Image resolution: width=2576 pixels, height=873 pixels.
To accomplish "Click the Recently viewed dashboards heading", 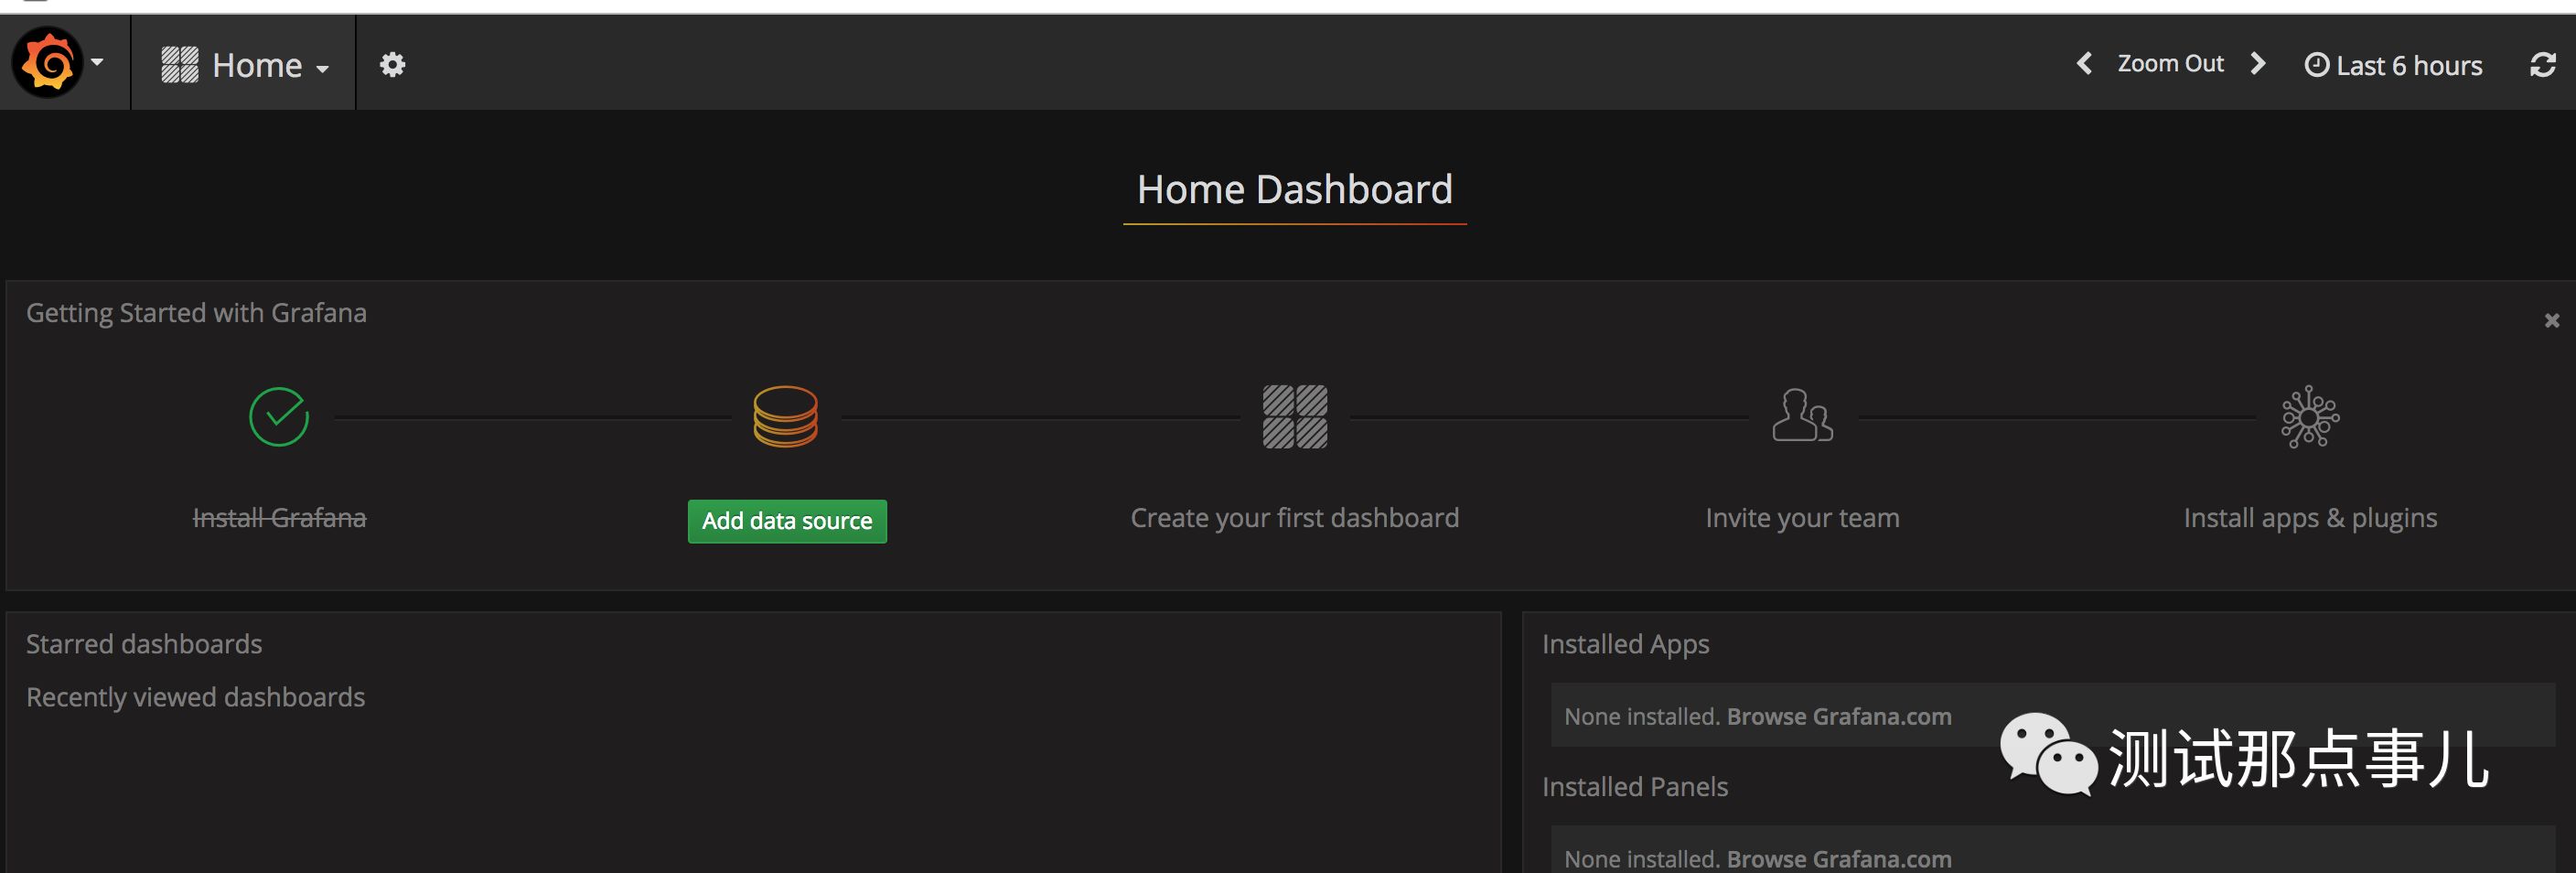I will pos(195,697).
